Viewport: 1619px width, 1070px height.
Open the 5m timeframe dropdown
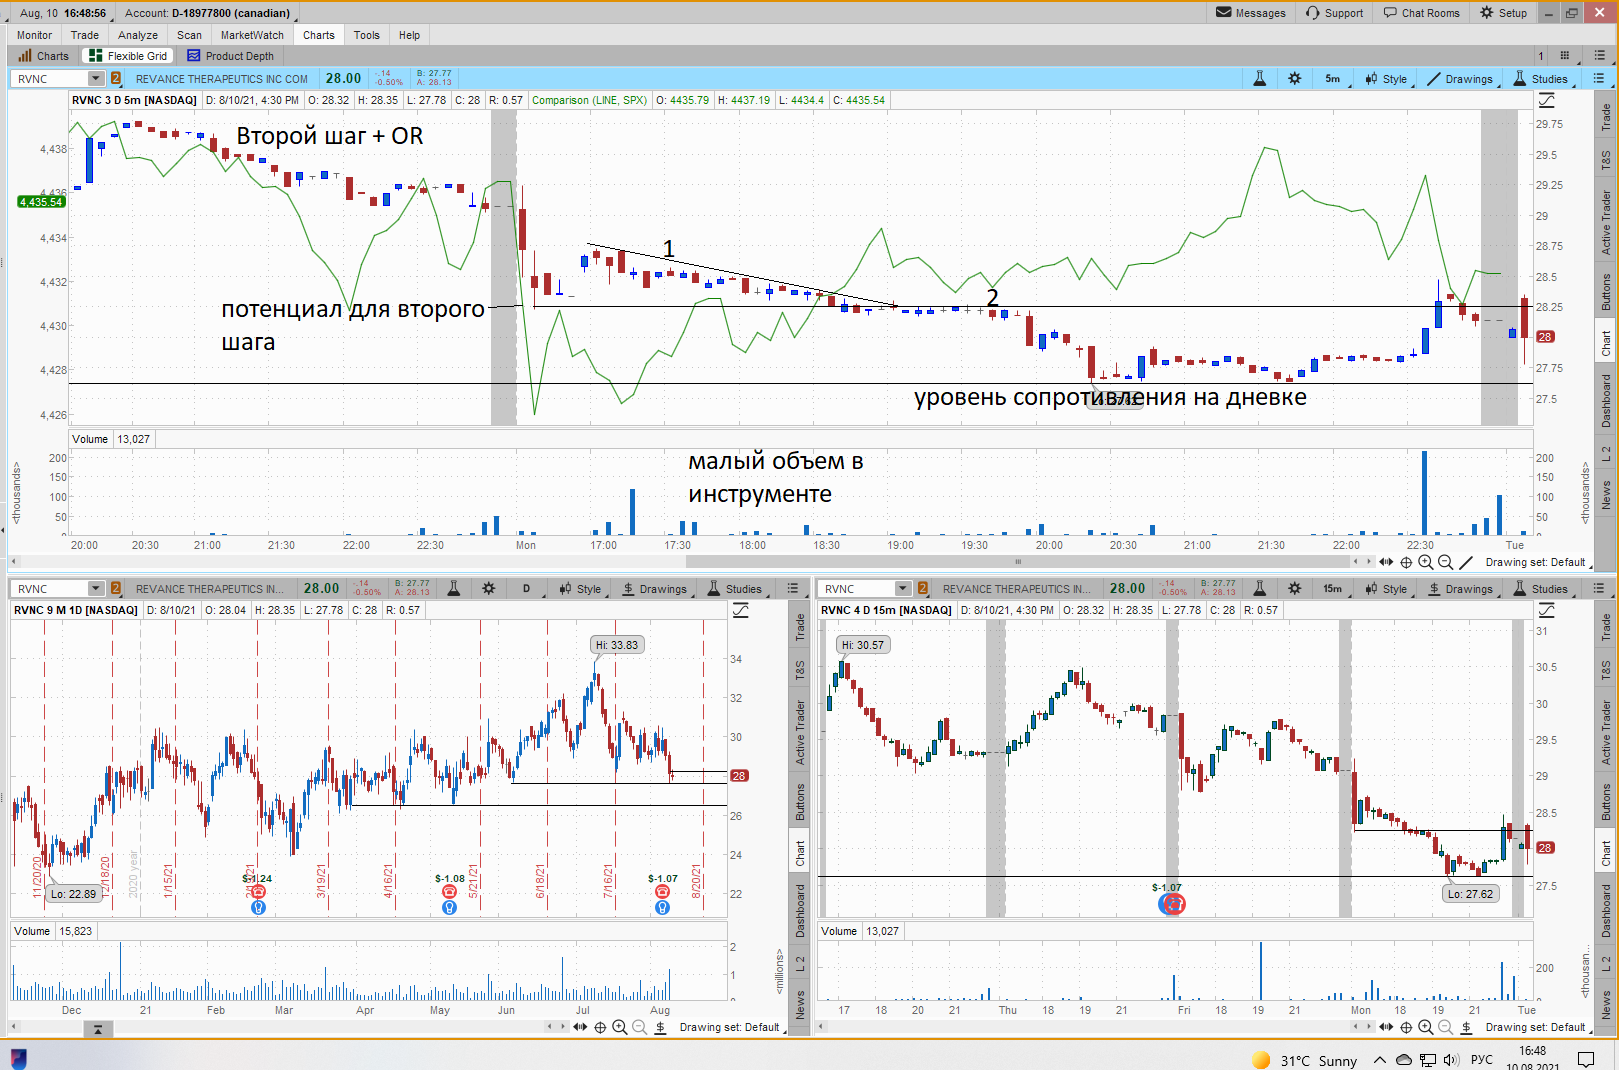point(1335,79)
